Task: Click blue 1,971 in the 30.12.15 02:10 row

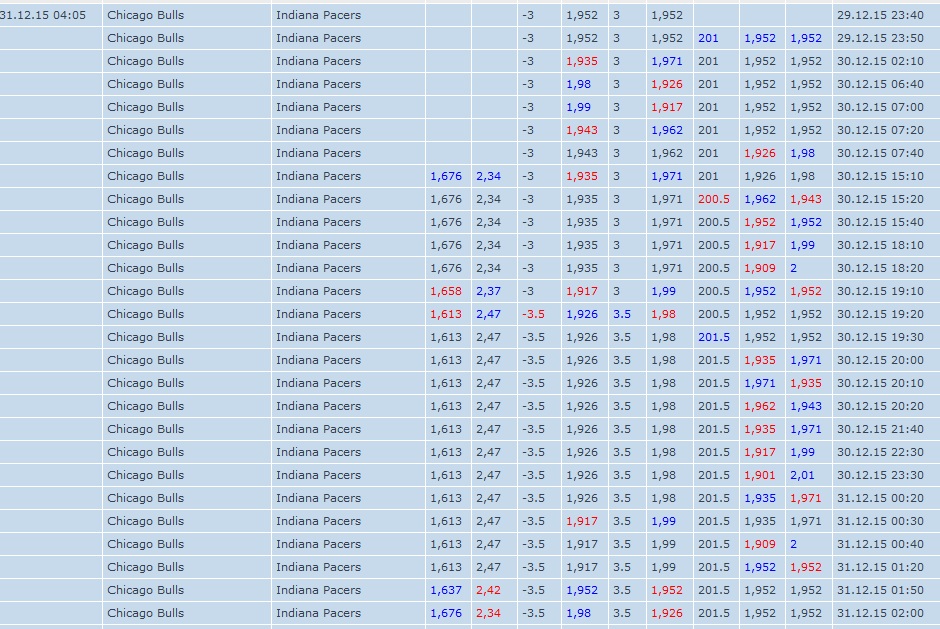Action: pyautogui.click(x=667, y=61)
